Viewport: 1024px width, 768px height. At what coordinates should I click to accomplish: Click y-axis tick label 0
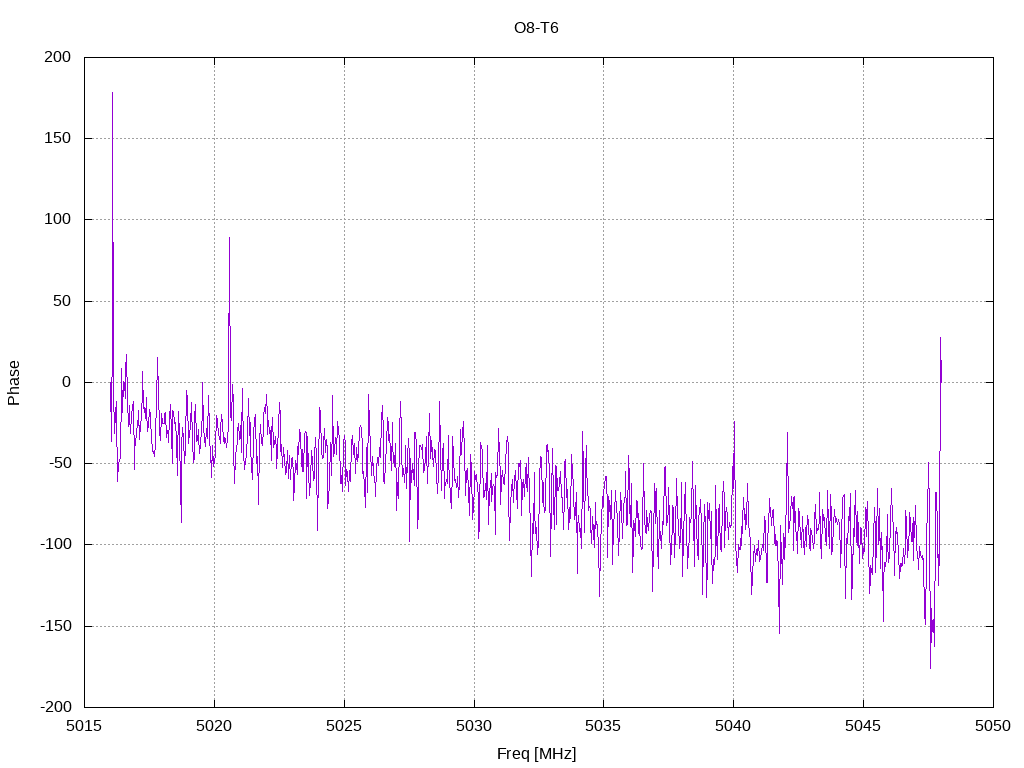pos(67,382)
